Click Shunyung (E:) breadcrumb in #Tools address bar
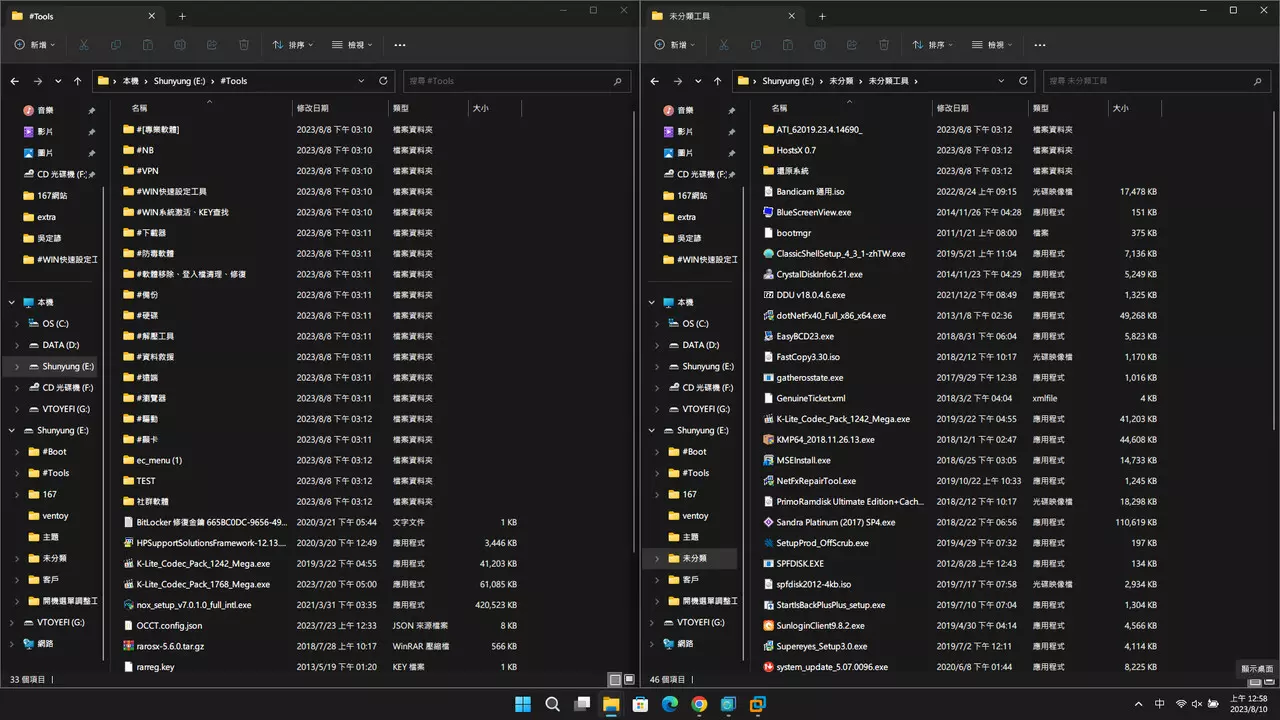Screen dimensions: 1280x720 point(180,81)
